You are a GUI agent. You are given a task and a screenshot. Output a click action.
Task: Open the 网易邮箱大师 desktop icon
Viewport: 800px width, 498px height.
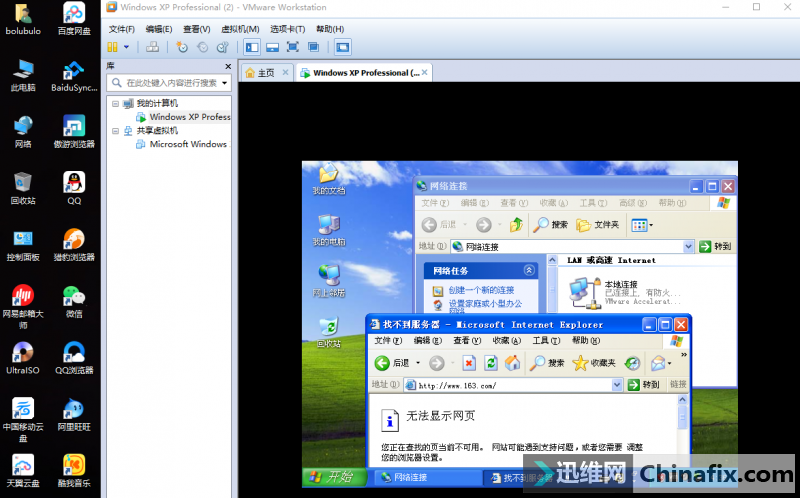[x=22, y=306]
